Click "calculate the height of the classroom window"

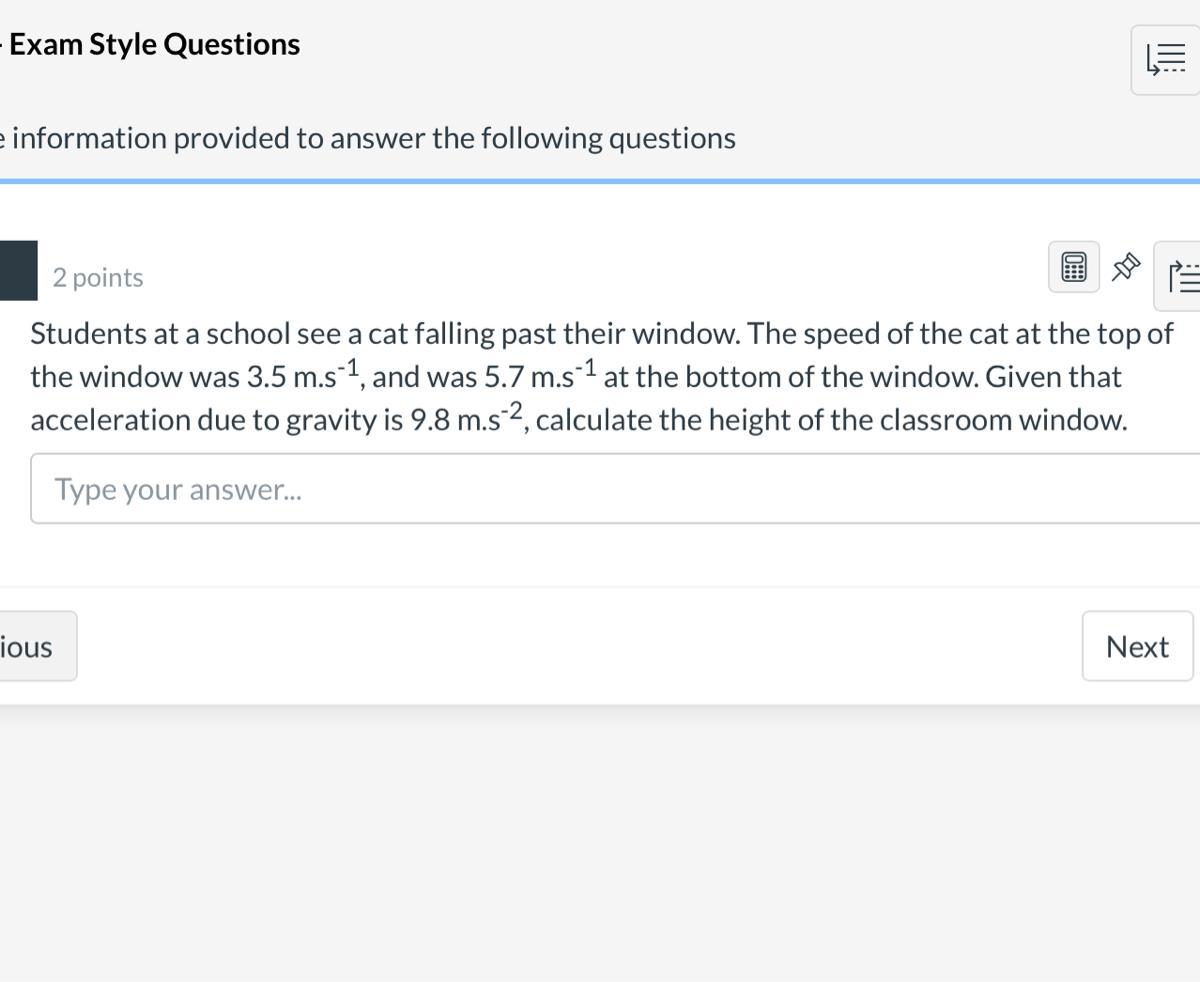click(831, 420)
